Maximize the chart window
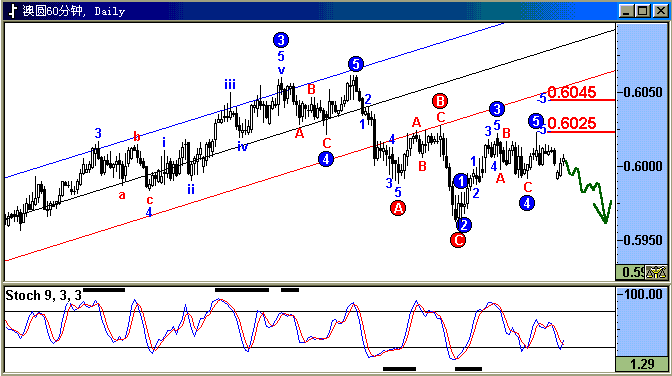 [x=642, y=11]
